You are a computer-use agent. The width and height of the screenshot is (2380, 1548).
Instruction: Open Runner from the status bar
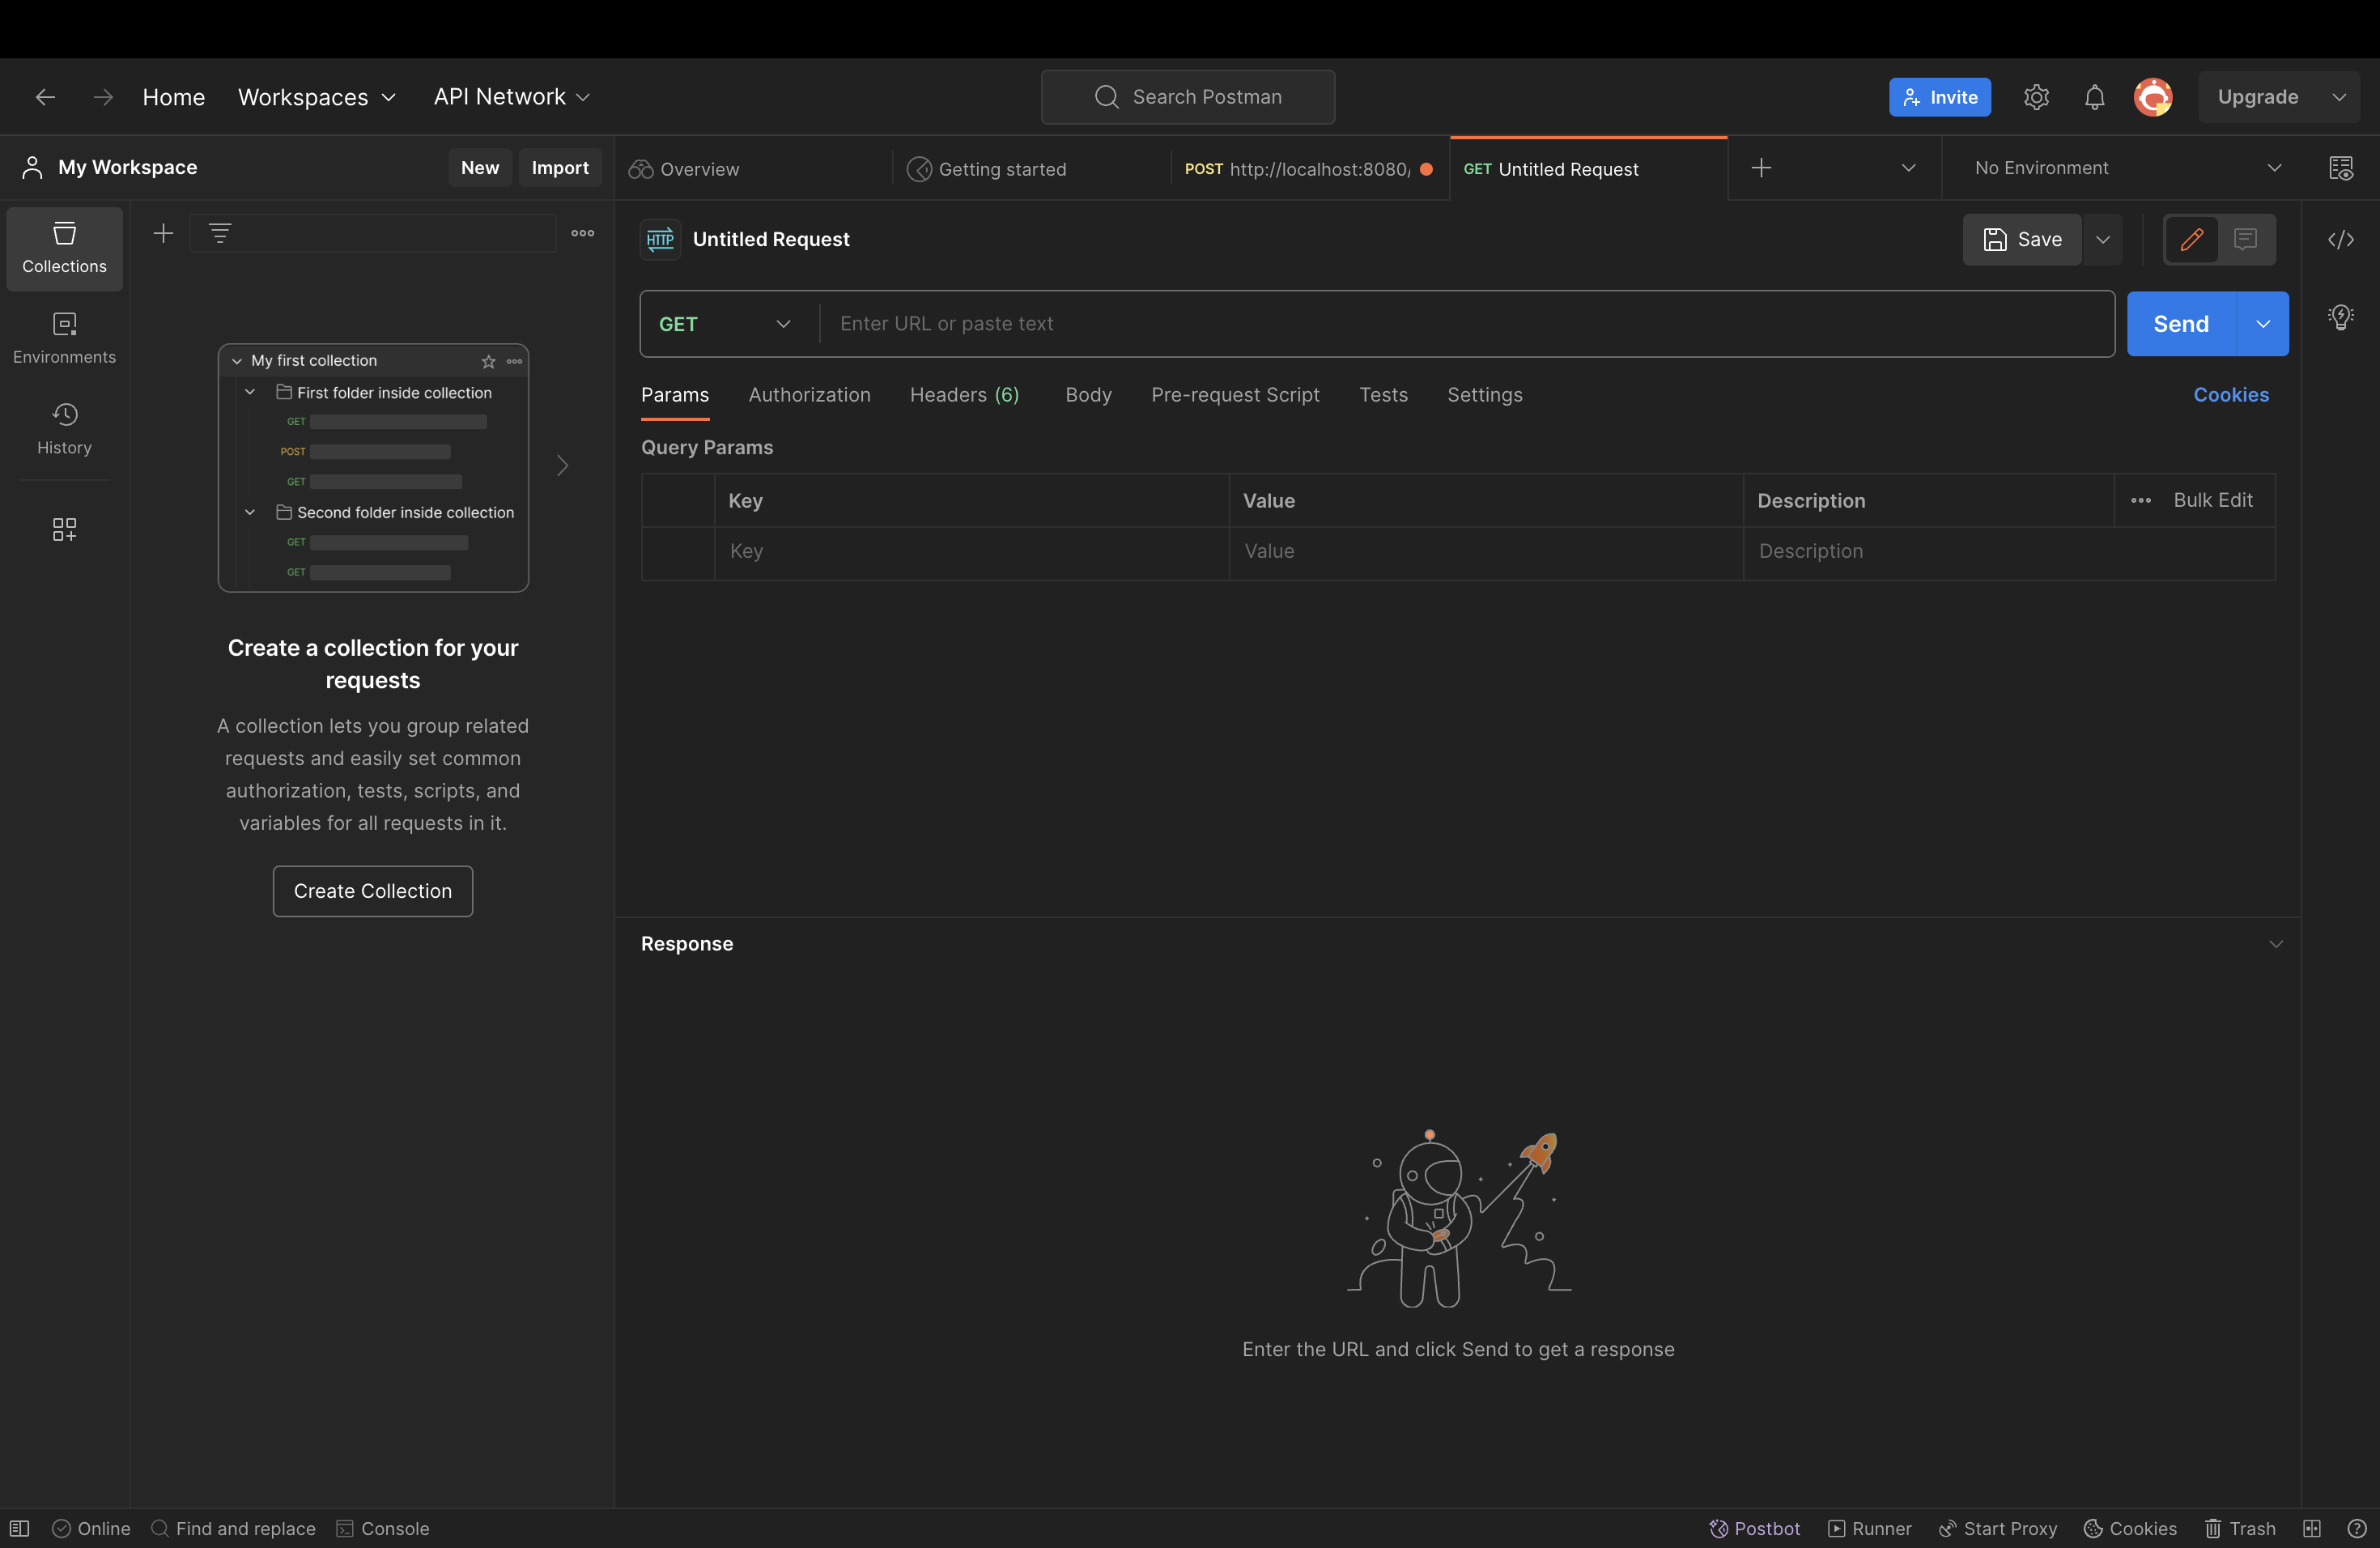pyautogui.click(x=1869, y=1528)
